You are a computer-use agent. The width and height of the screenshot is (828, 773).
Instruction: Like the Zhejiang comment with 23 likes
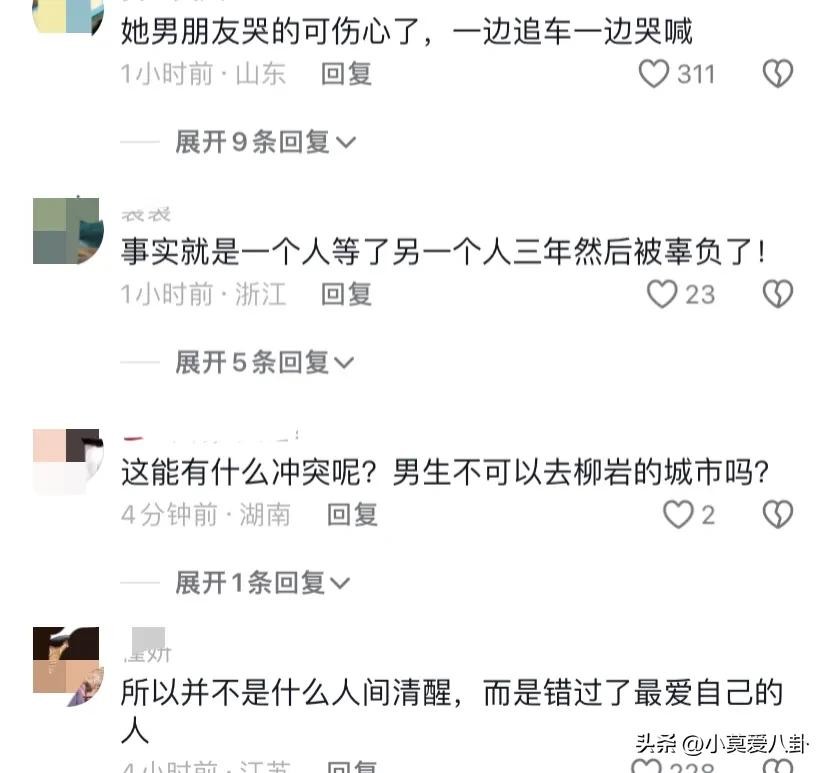coord(662,294)
